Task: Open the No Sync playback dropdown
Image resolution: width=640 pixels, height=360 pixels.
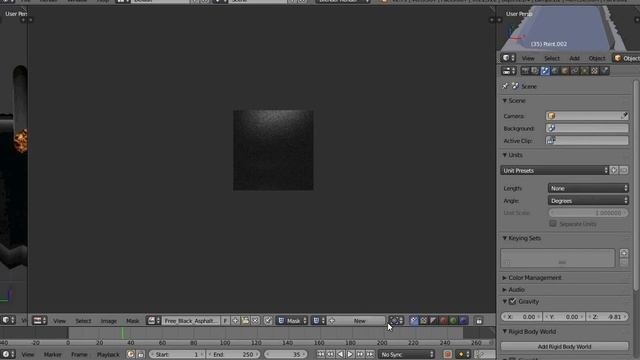Action: click(407, 354)
